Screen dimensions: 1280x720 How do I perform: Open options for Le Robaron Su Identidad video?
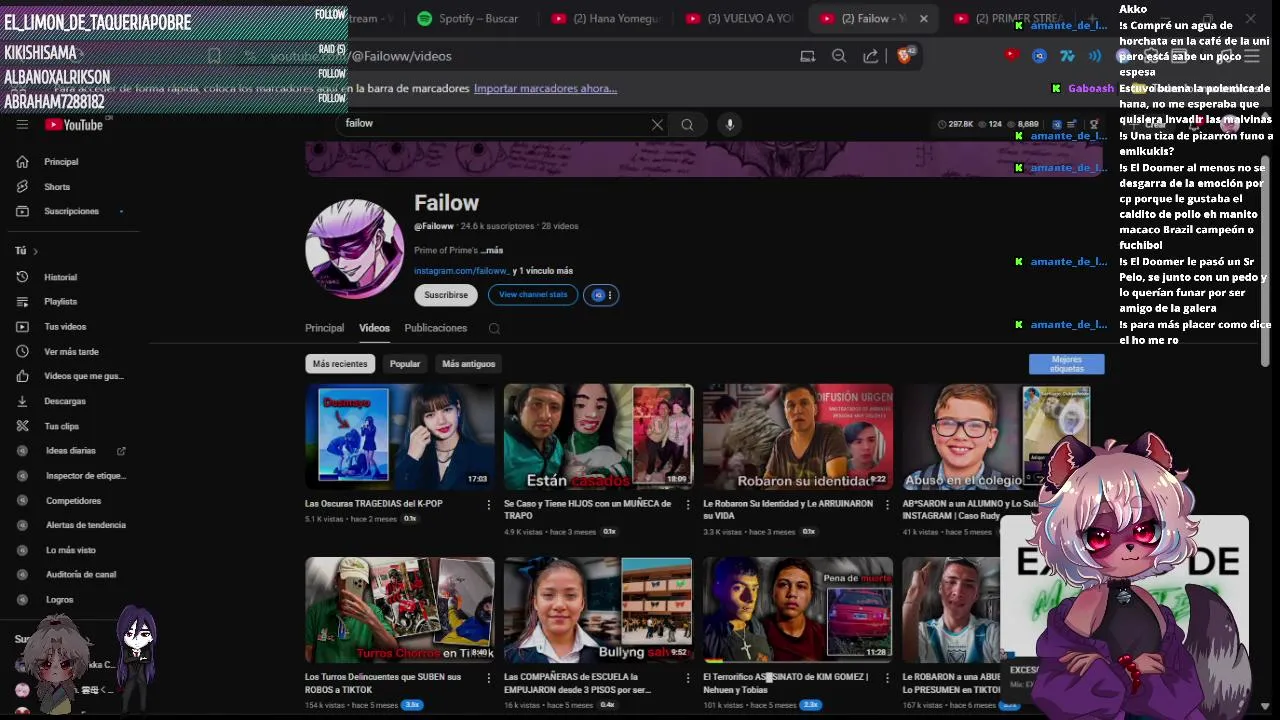tap(886, 505)
